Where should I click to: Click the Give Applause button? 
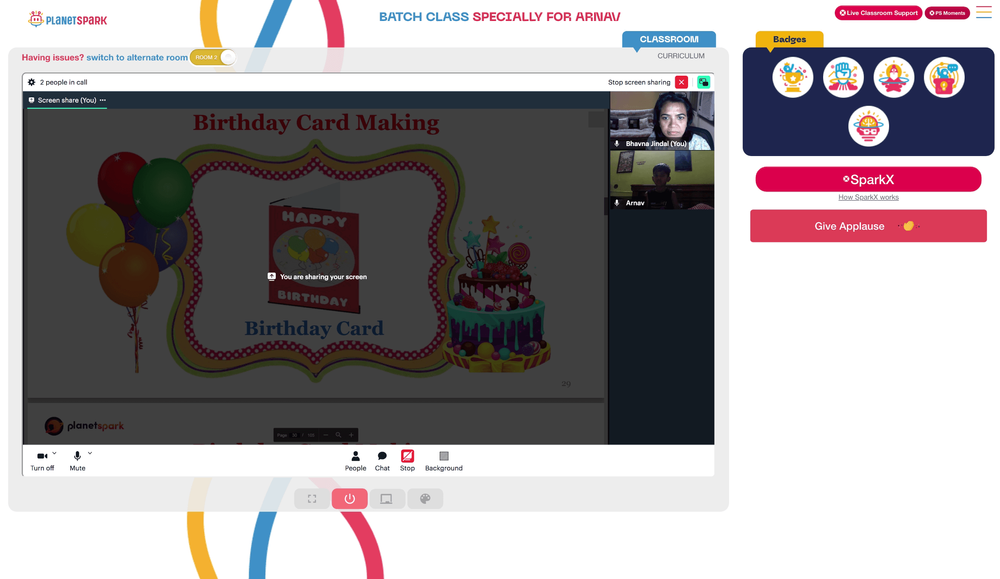coord(869,226)
